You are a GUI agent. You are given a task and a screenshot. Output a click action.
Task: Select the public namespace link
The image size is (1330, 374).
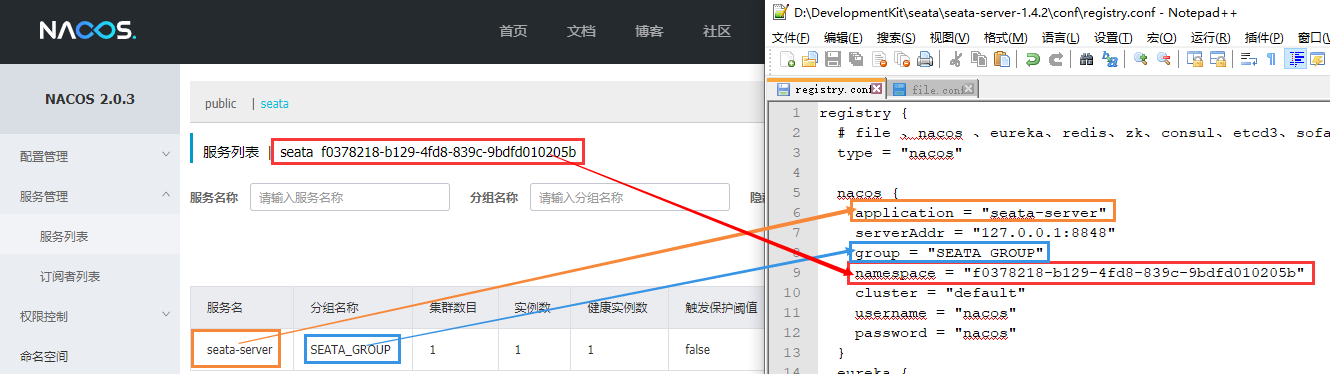coord(221,103)
